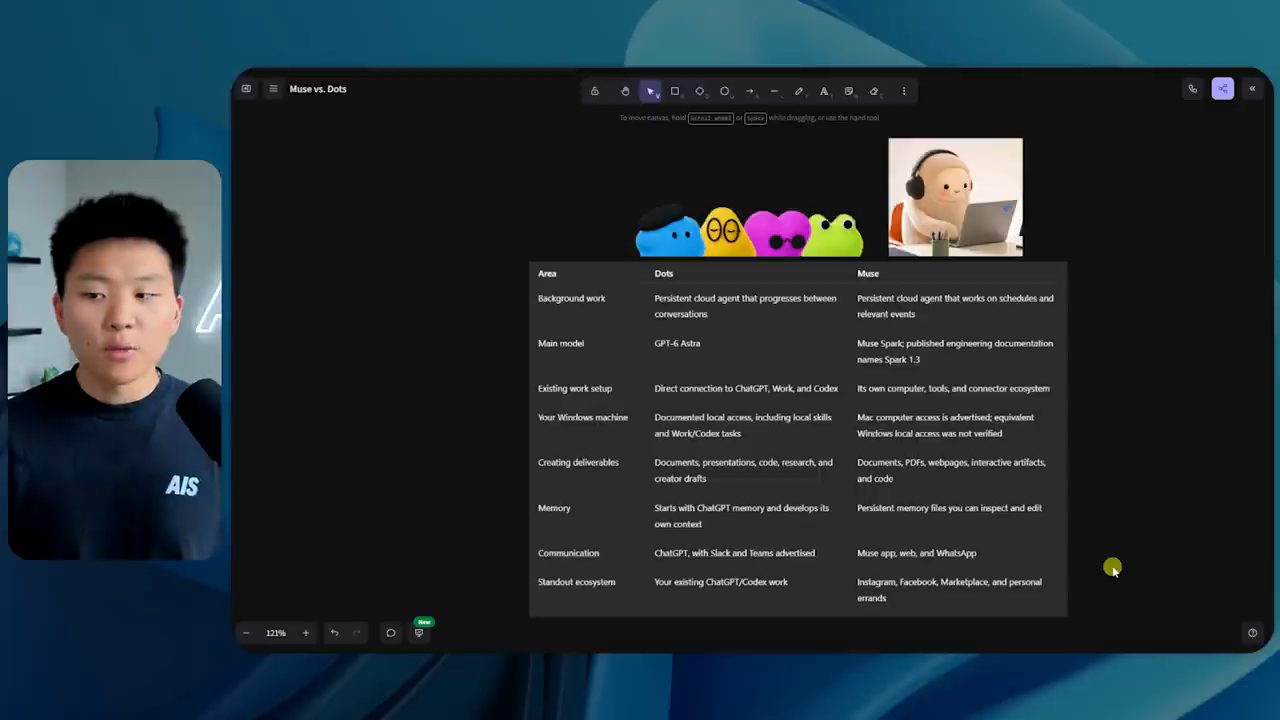Click the 'Standout ecosystem' row label

577,582
